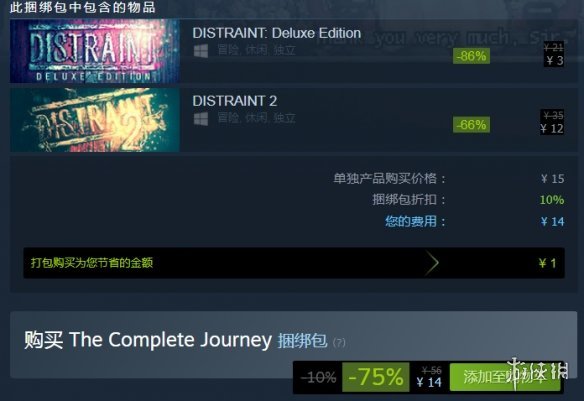Click the 捆绑包 bundle link
This screenshot has height=401, width=584.
click(x=302, y=340)
